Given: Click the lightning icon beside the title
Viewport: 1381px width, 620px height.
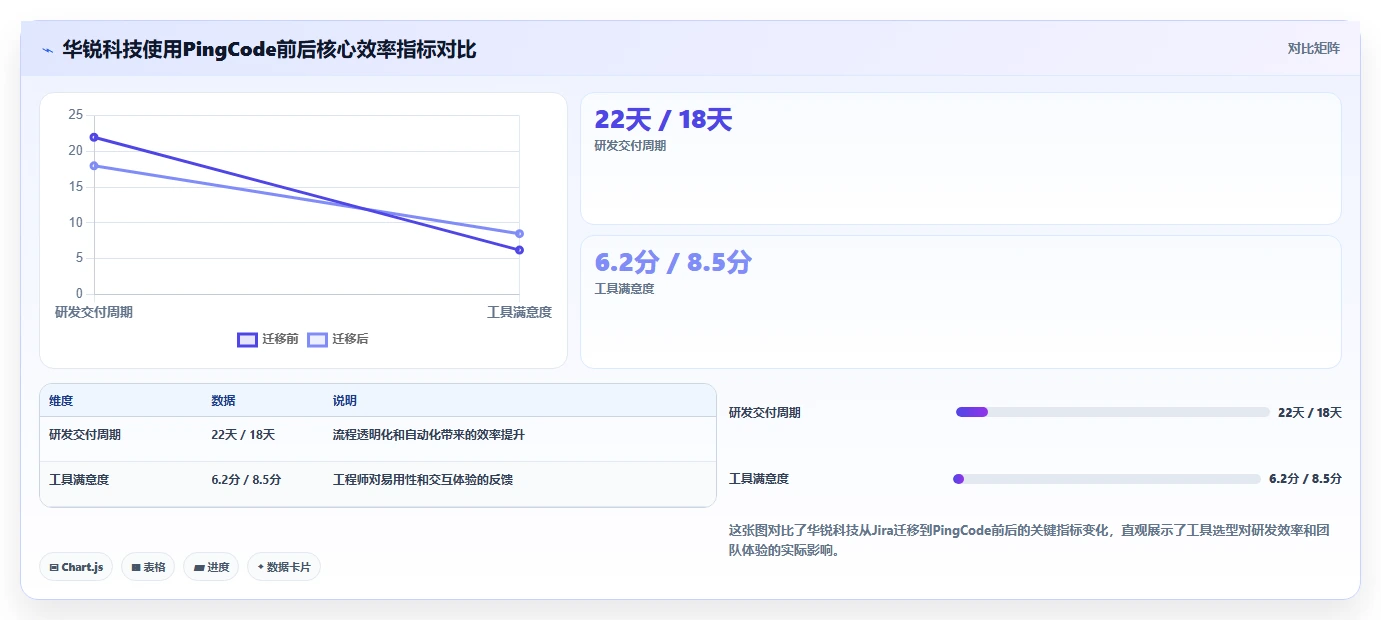Looking at the screenshot, I should (47, 50).
